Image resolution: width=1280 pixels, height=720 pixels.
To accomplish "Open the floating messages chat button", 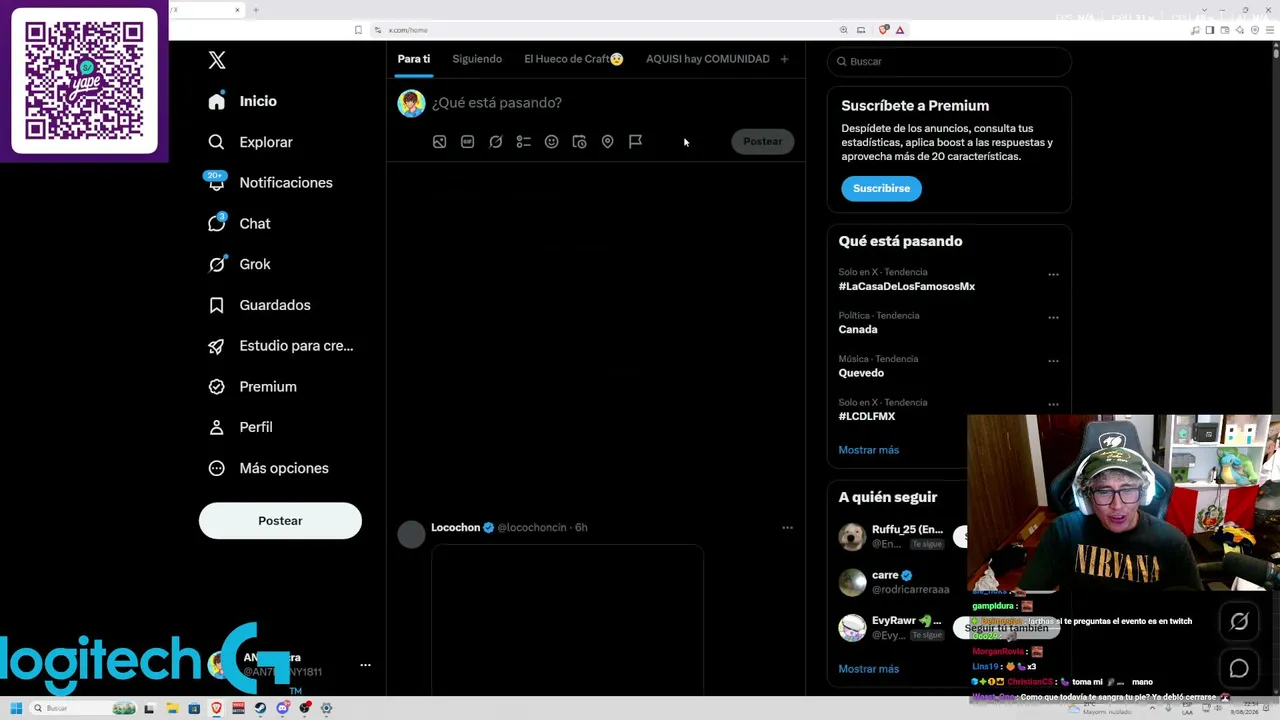I will [x=1239, y=669].
